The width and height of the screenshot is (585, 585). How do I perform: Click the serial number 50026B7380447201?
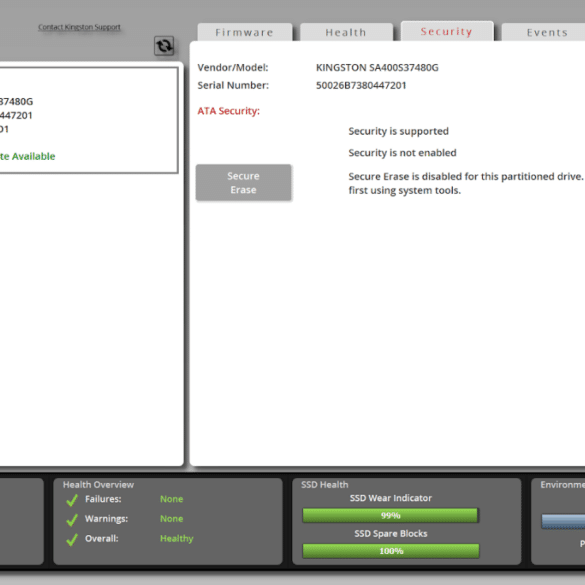[361, 85]
